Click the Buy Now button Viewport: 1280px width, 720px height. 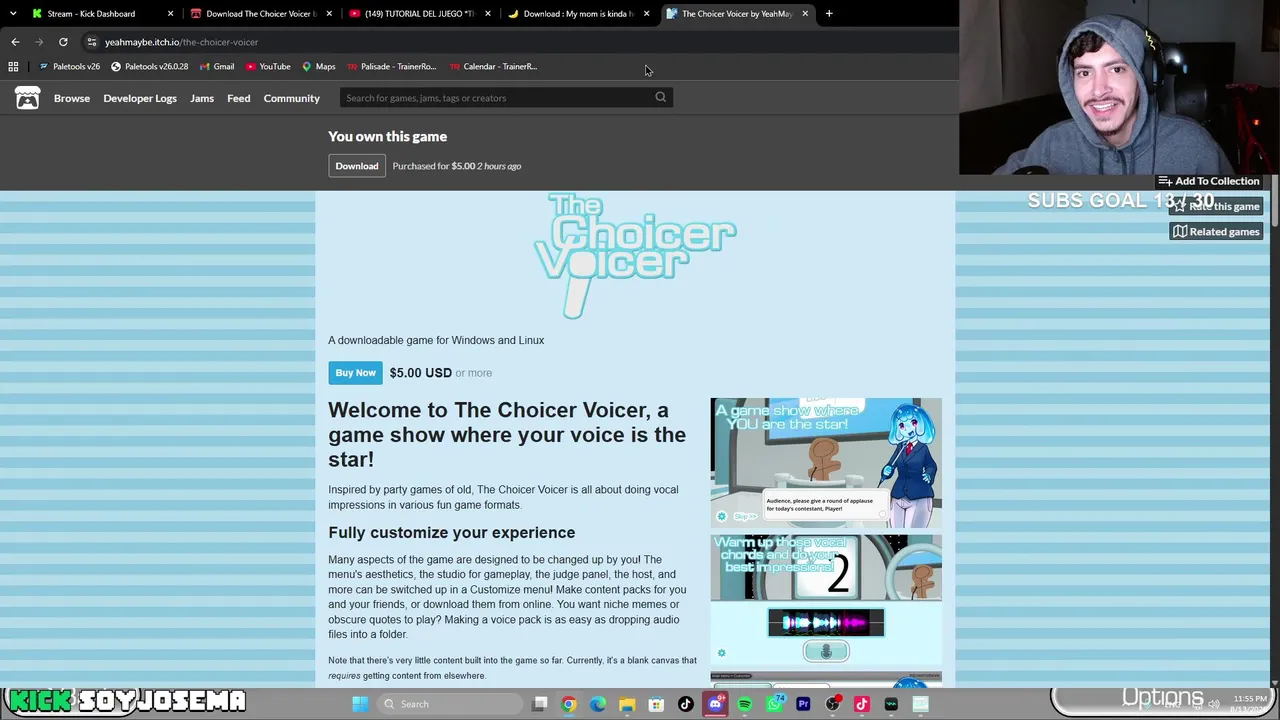[355, 373]
